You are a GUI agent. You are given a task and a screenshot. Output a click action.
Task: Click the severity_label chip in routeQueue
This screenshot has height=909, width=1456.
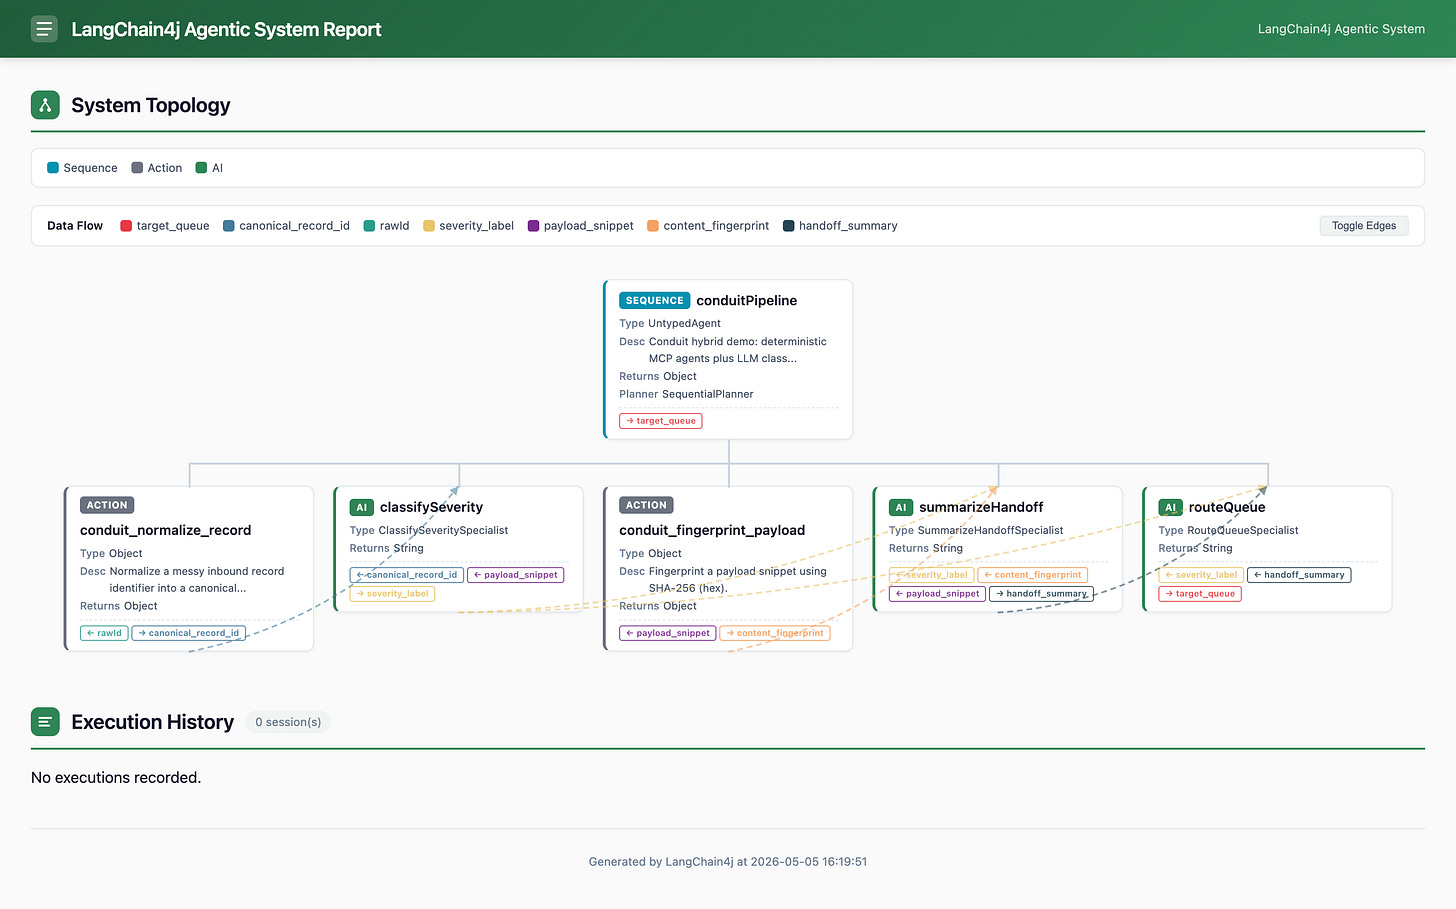tap(1201, 575)
